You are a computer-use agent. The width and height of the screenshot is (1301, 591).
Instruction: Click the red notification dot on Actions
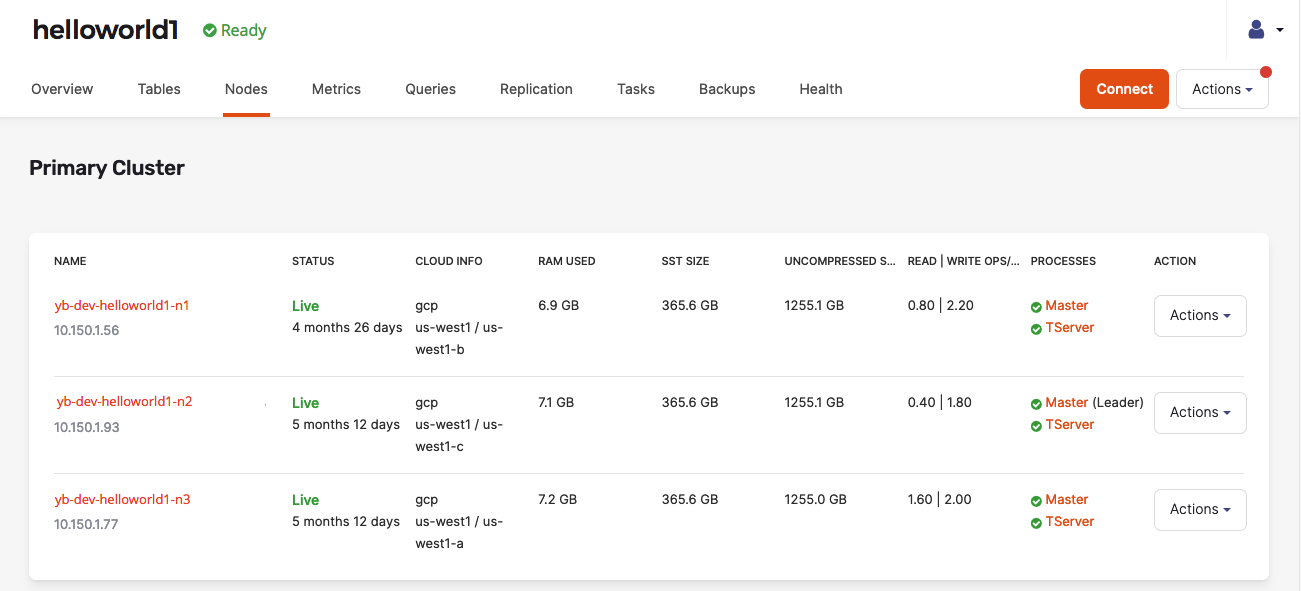pyautogui.click(x=1266, y=72)
